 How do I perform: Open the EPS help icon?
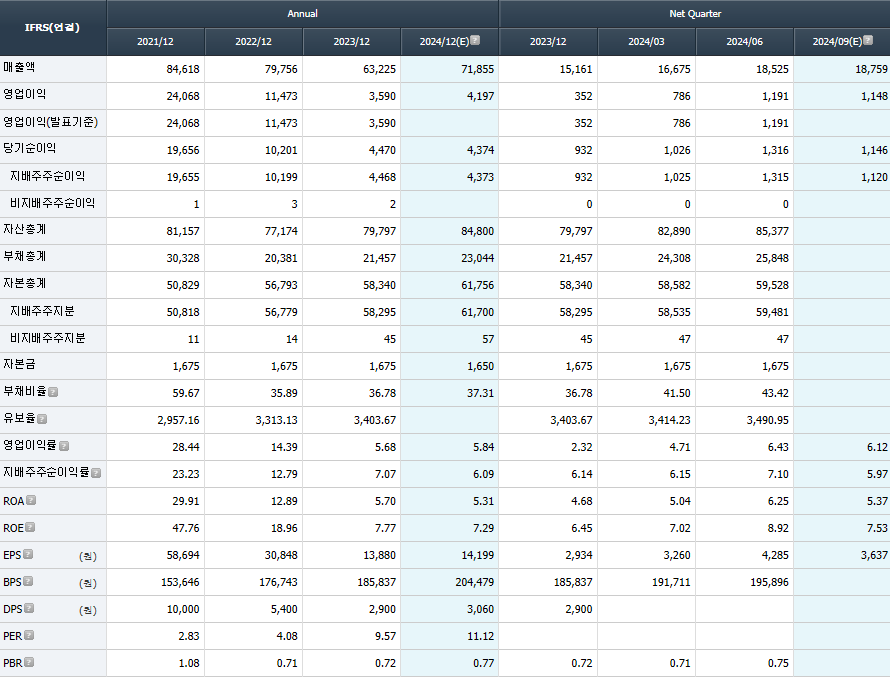(28, 554)
